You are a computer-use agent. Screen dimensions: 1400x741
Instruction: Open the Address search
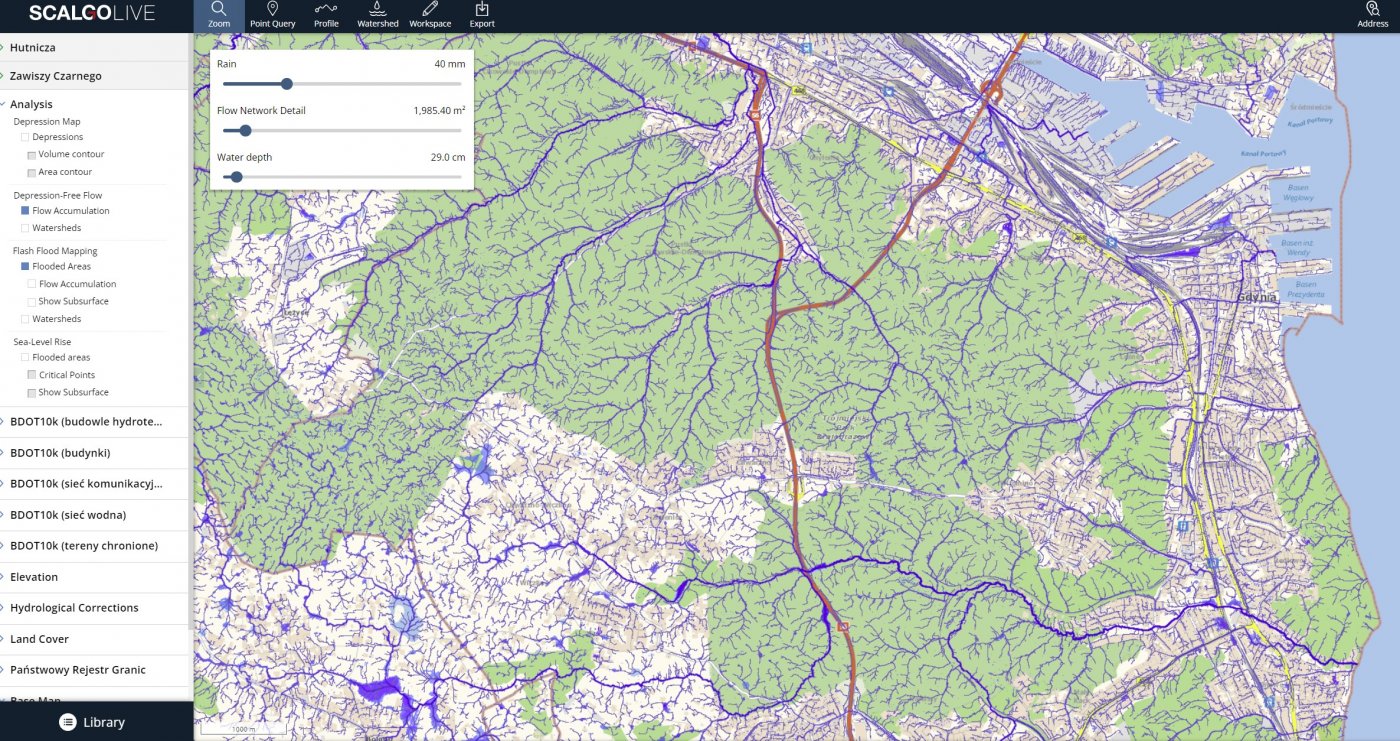[1373, 16]
